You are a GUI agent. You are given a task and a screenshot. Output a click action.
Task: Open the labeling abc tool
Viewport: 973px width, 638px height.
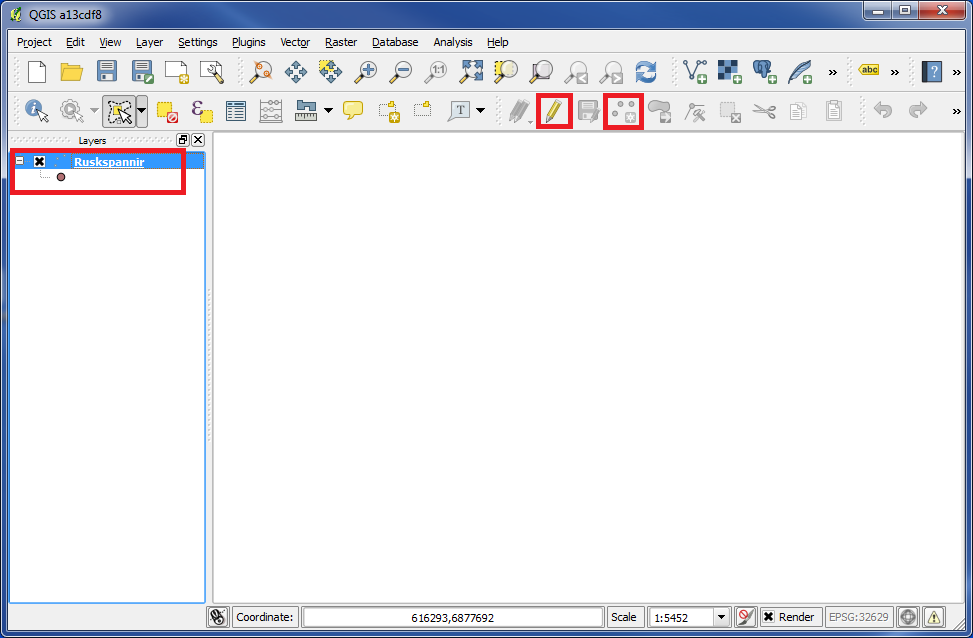[869, 70]
